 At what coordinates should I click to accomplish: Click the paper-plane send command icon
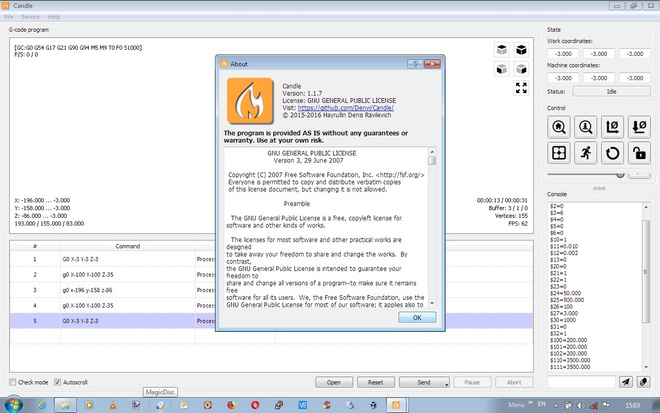point(626,381)
